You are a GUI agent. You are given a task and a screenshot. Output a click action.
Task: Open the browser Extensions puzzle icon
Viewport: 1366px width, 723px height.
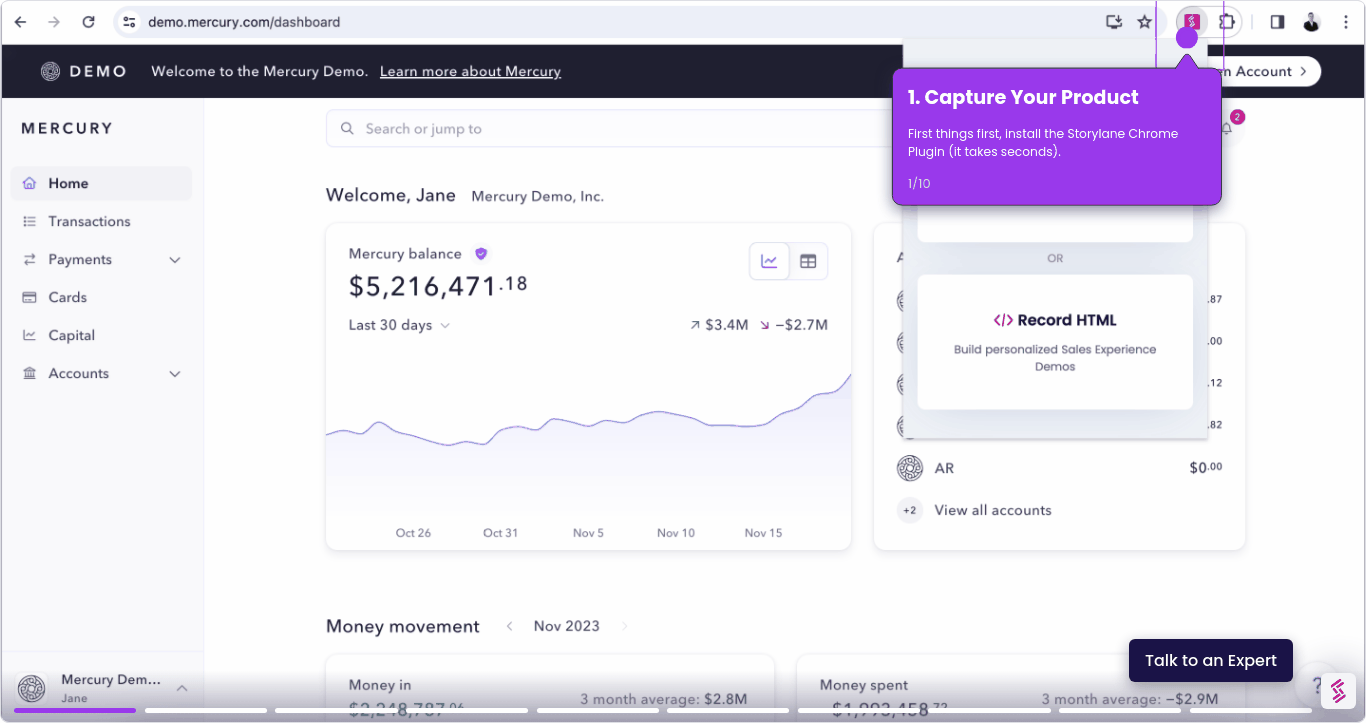point(1227,22)
